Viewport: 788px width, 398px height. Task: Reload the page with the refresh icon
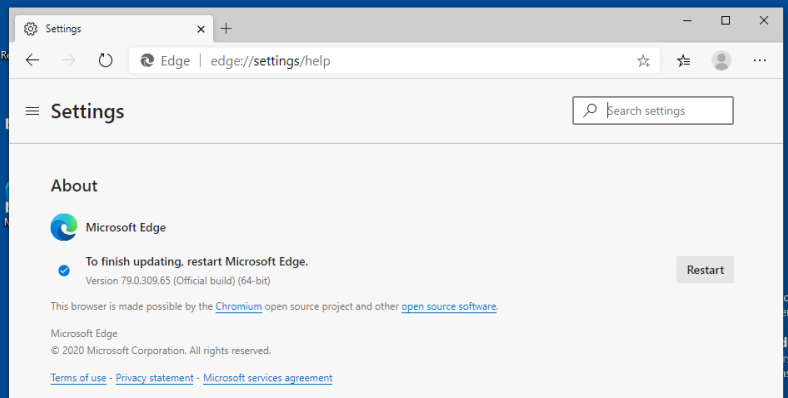(106, 60)
